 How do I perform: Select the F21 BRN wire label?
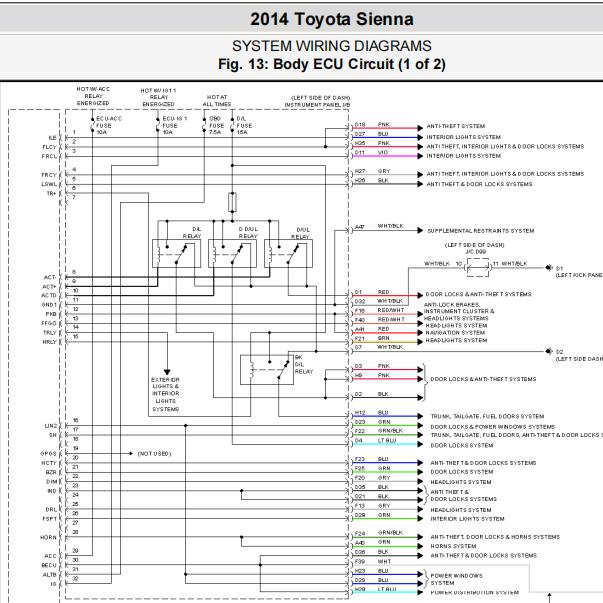pyautogui.click(x=372, y=338)
